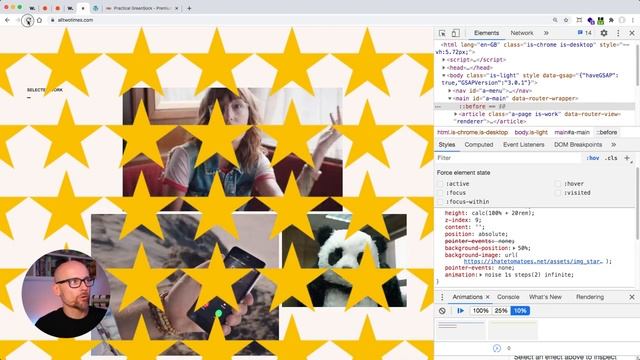640x360 pixels.
Task: Expand the nav id a-menu node
Action: 450,91
